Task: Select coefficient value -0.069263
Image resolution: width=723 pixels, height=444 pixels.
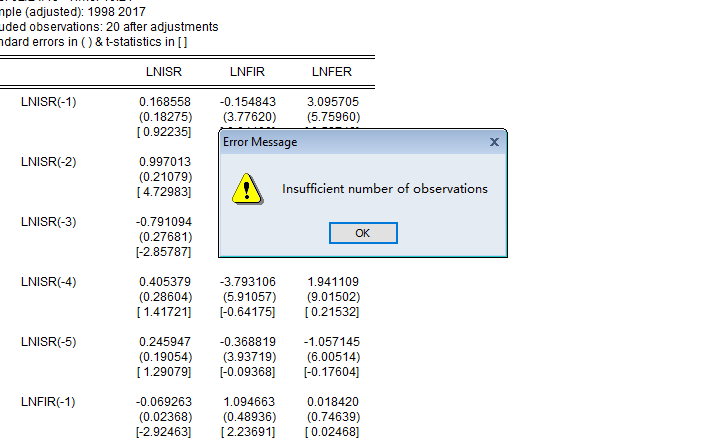Action: (x=164, y=402)
